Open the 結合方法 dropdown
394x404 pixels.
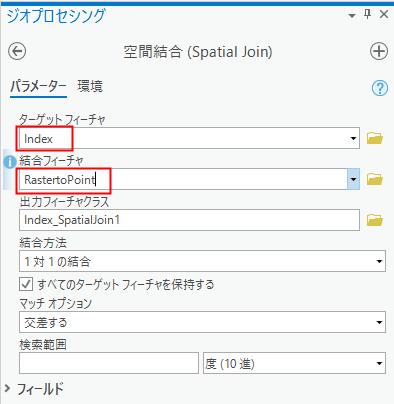click(202, 261)
